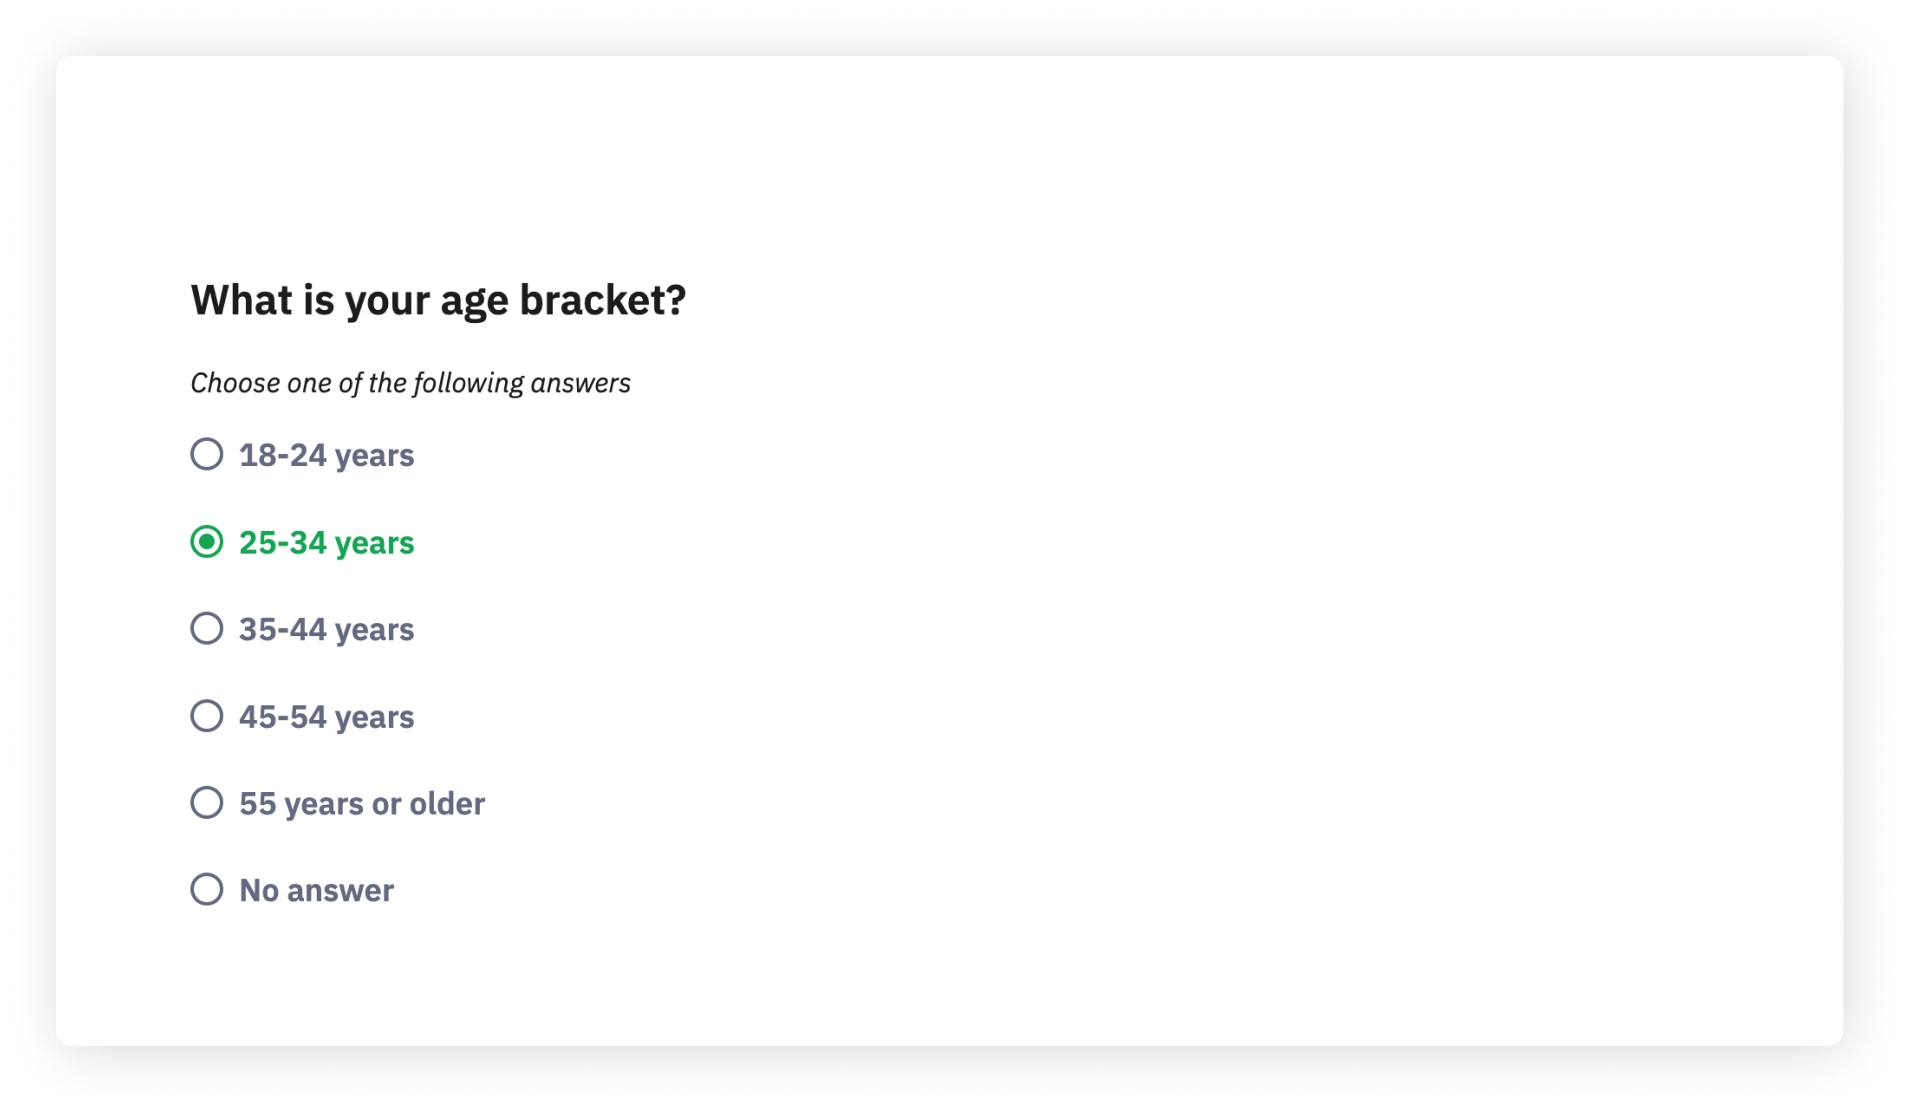
Task: Click the "Choose one of the following answers" hint
Action: [x=410, y=383]
